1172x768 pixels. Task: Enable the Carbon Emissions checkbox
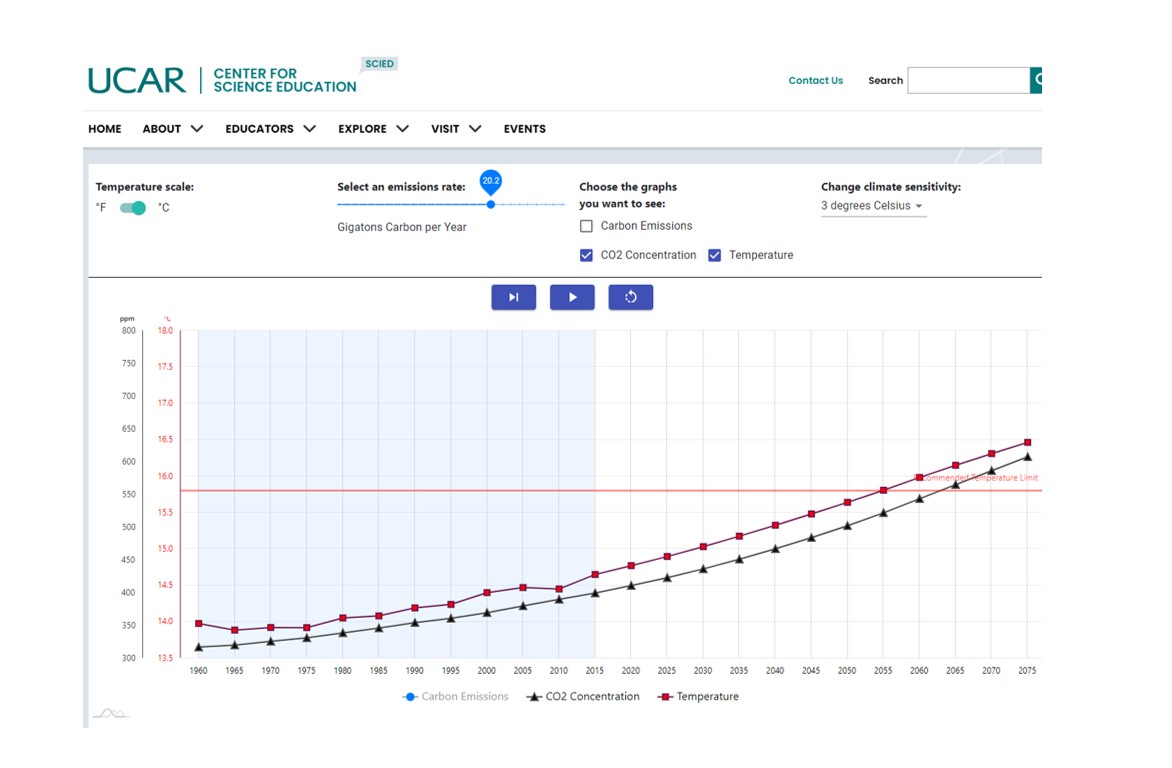click(x=587, y=226)
